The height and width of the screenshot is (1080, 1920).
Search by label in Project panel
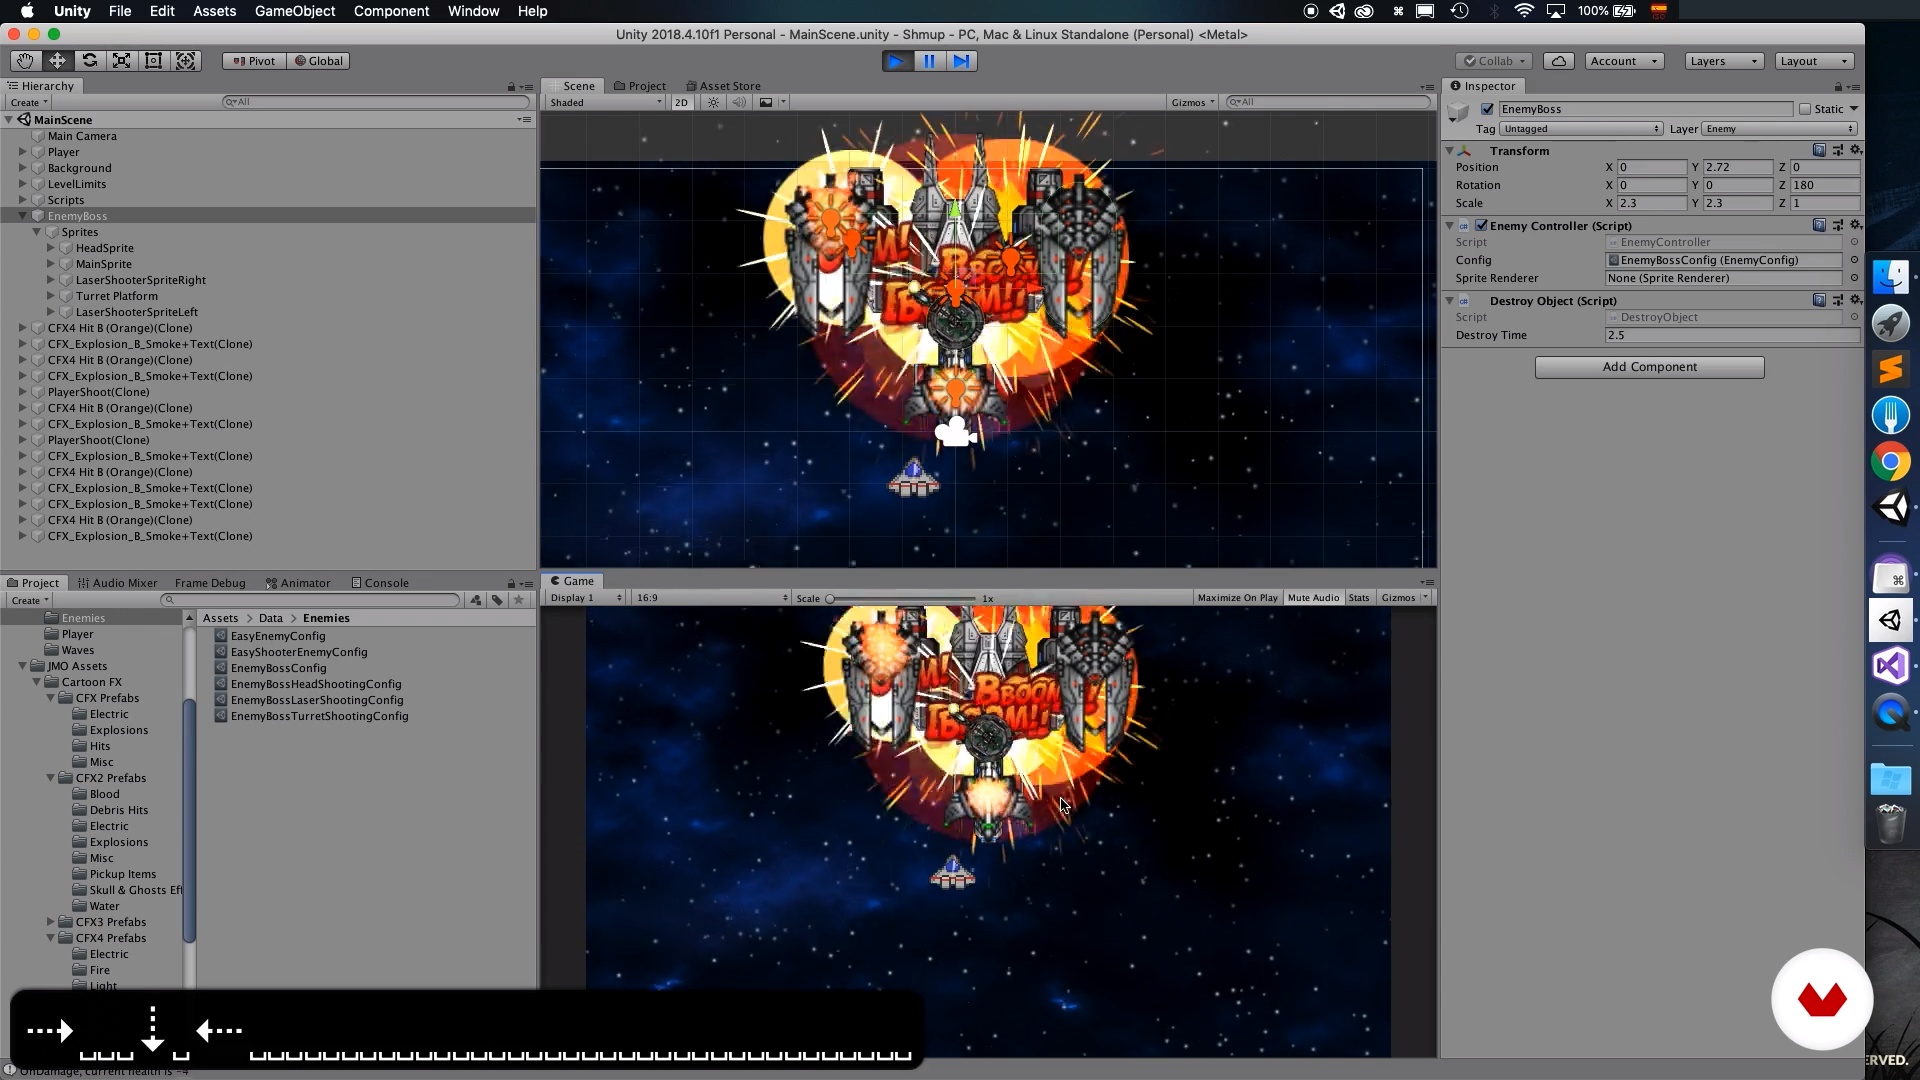click(x=497, y=600)
